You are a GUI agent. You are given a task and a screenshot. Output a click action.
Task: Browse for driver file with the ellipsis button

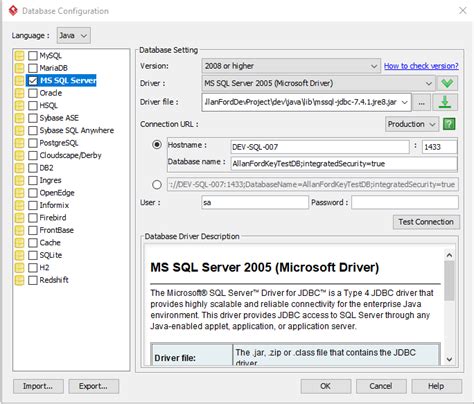click(x=421, y=102)
